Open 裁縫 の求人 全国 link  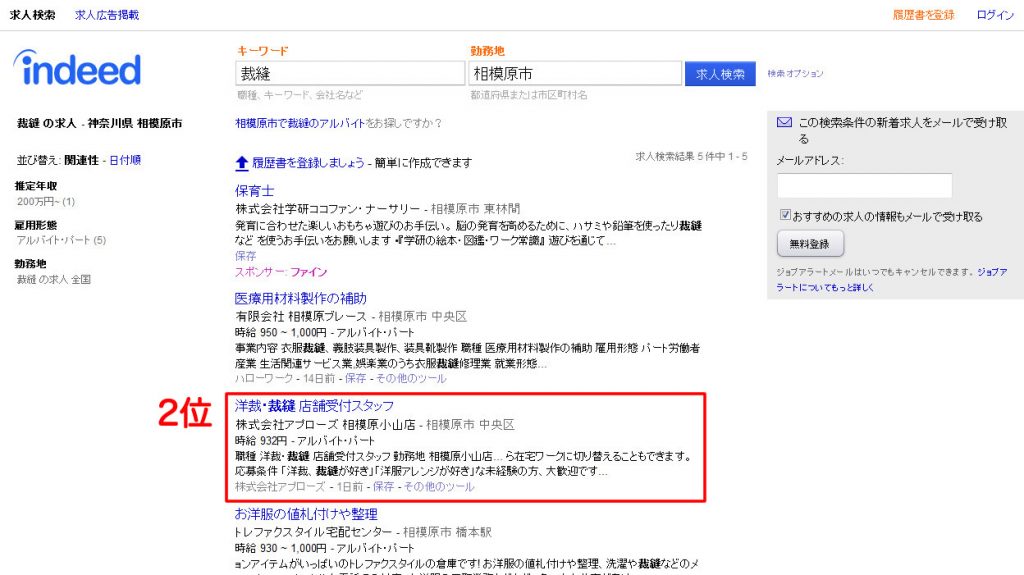tap(54, 280)
